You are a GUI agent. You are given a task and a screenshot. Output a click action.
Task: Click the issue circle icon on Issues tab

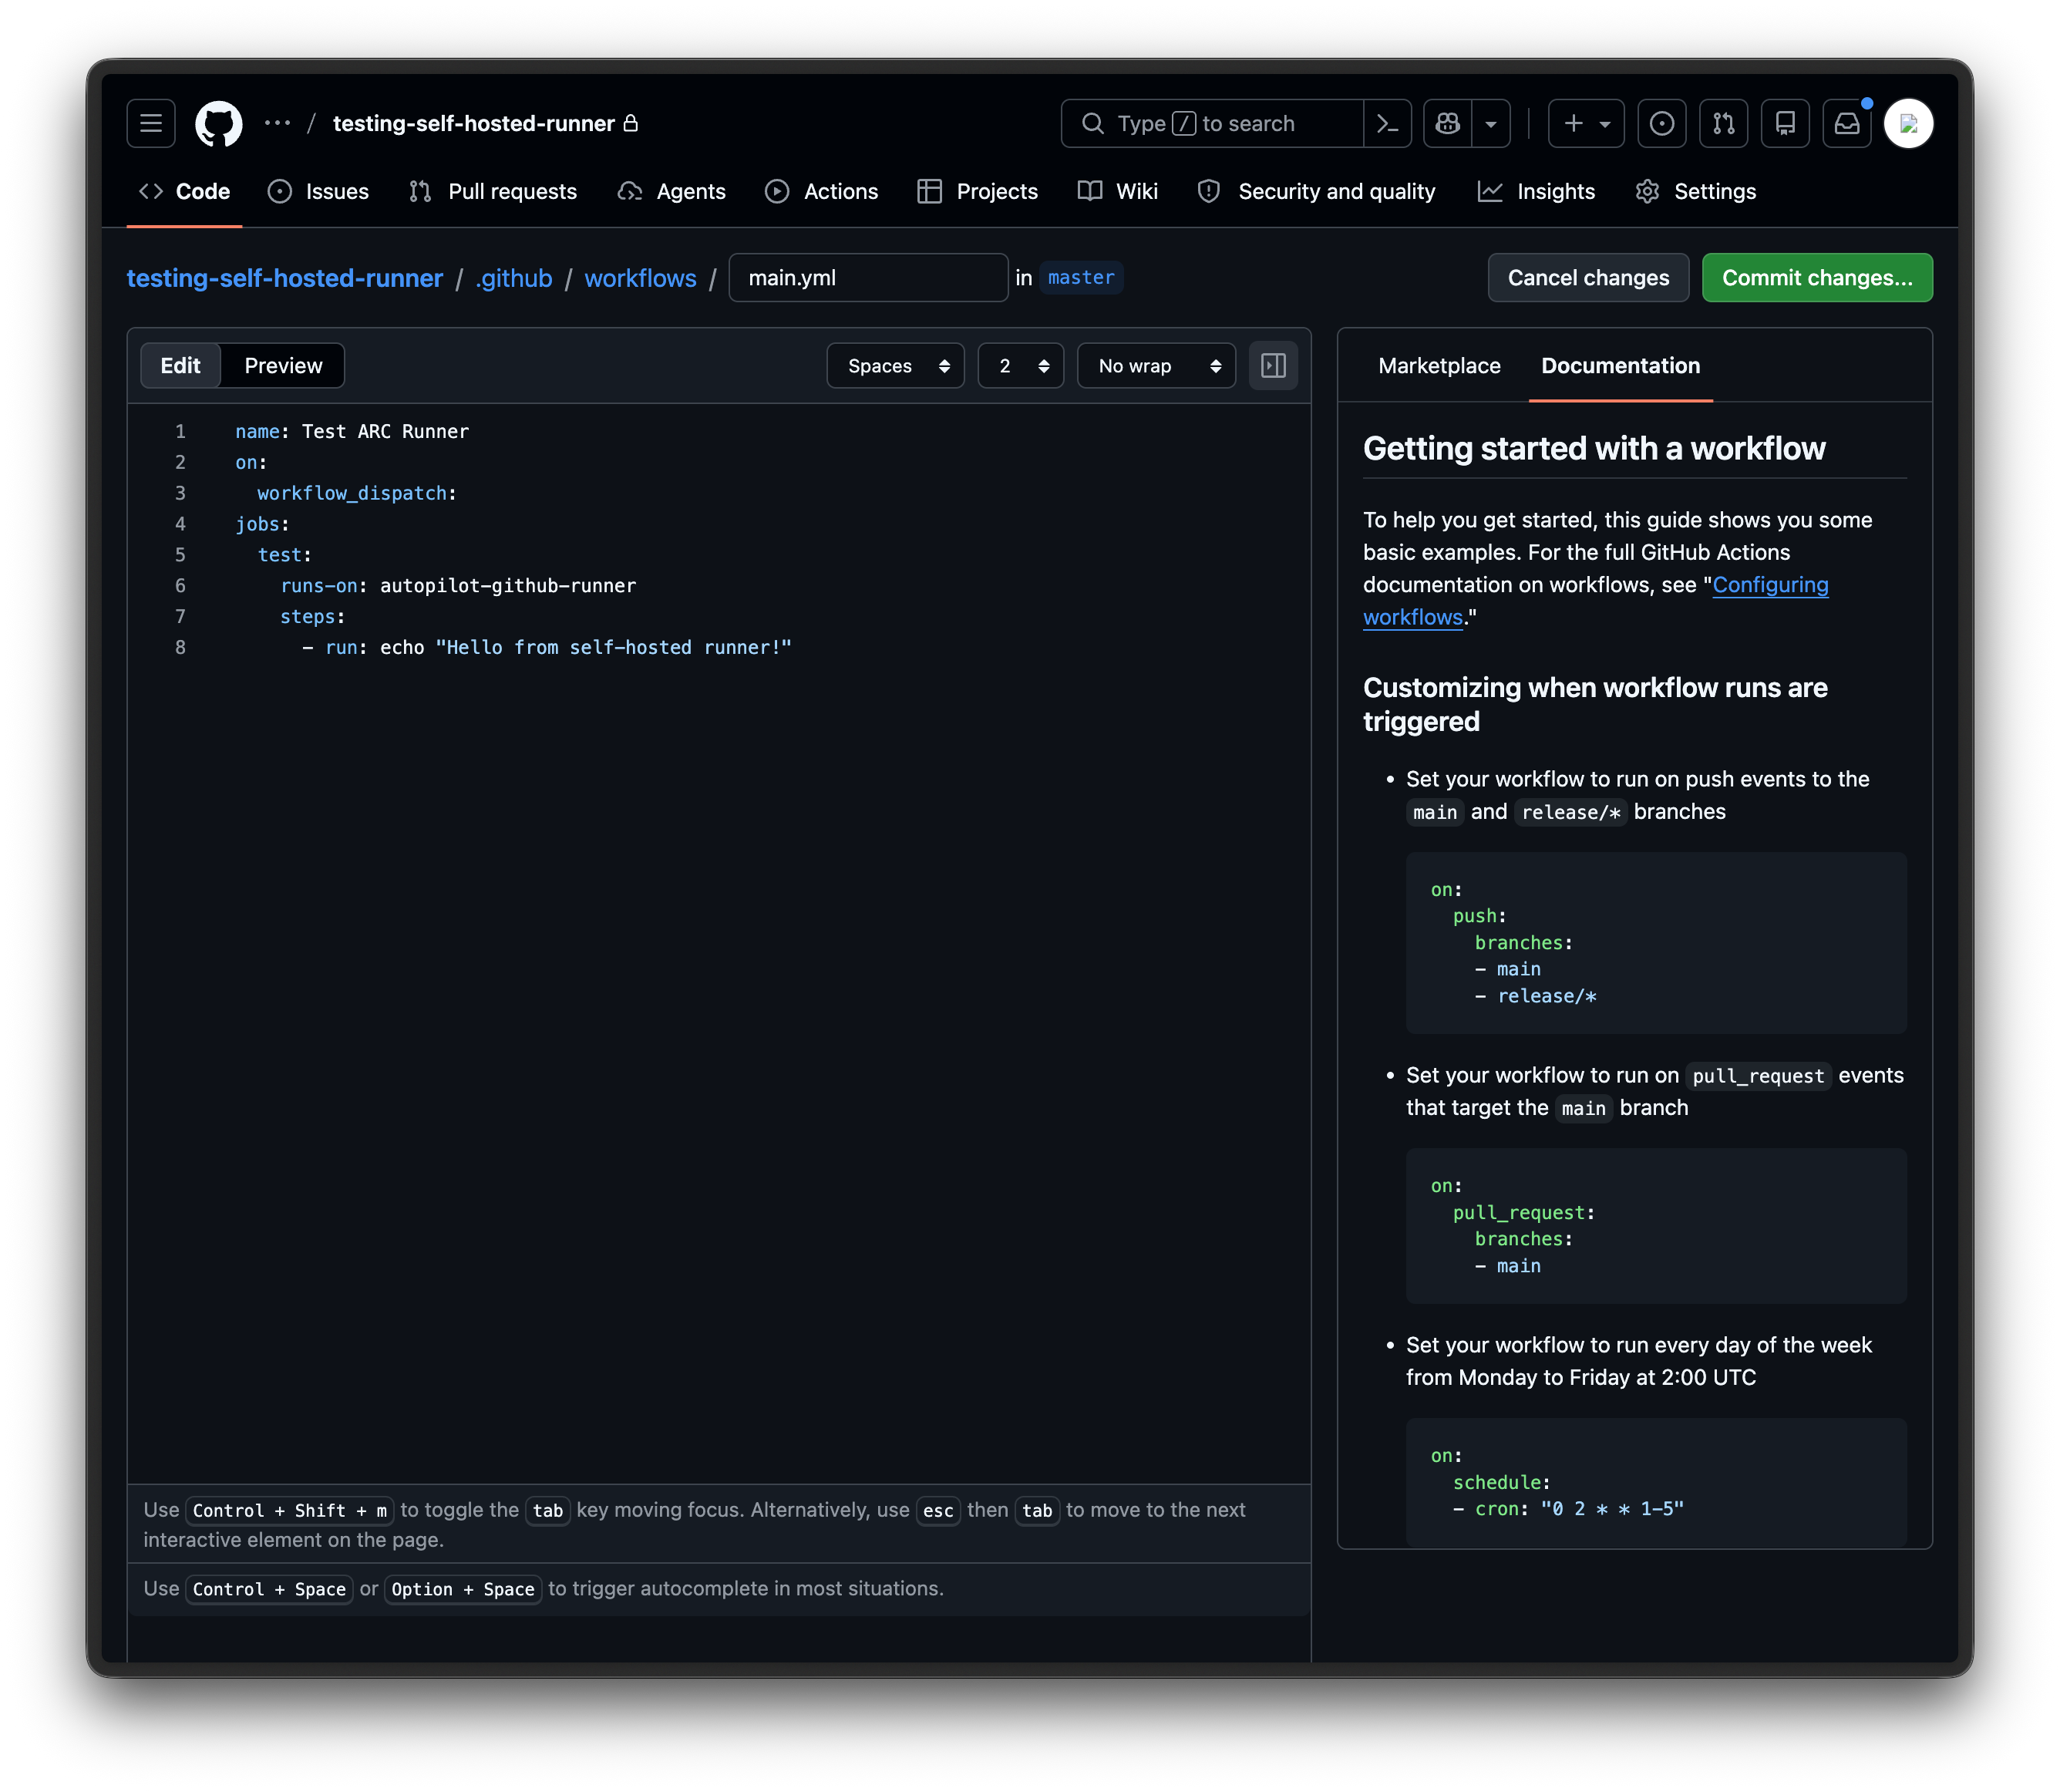coord(280,191)
